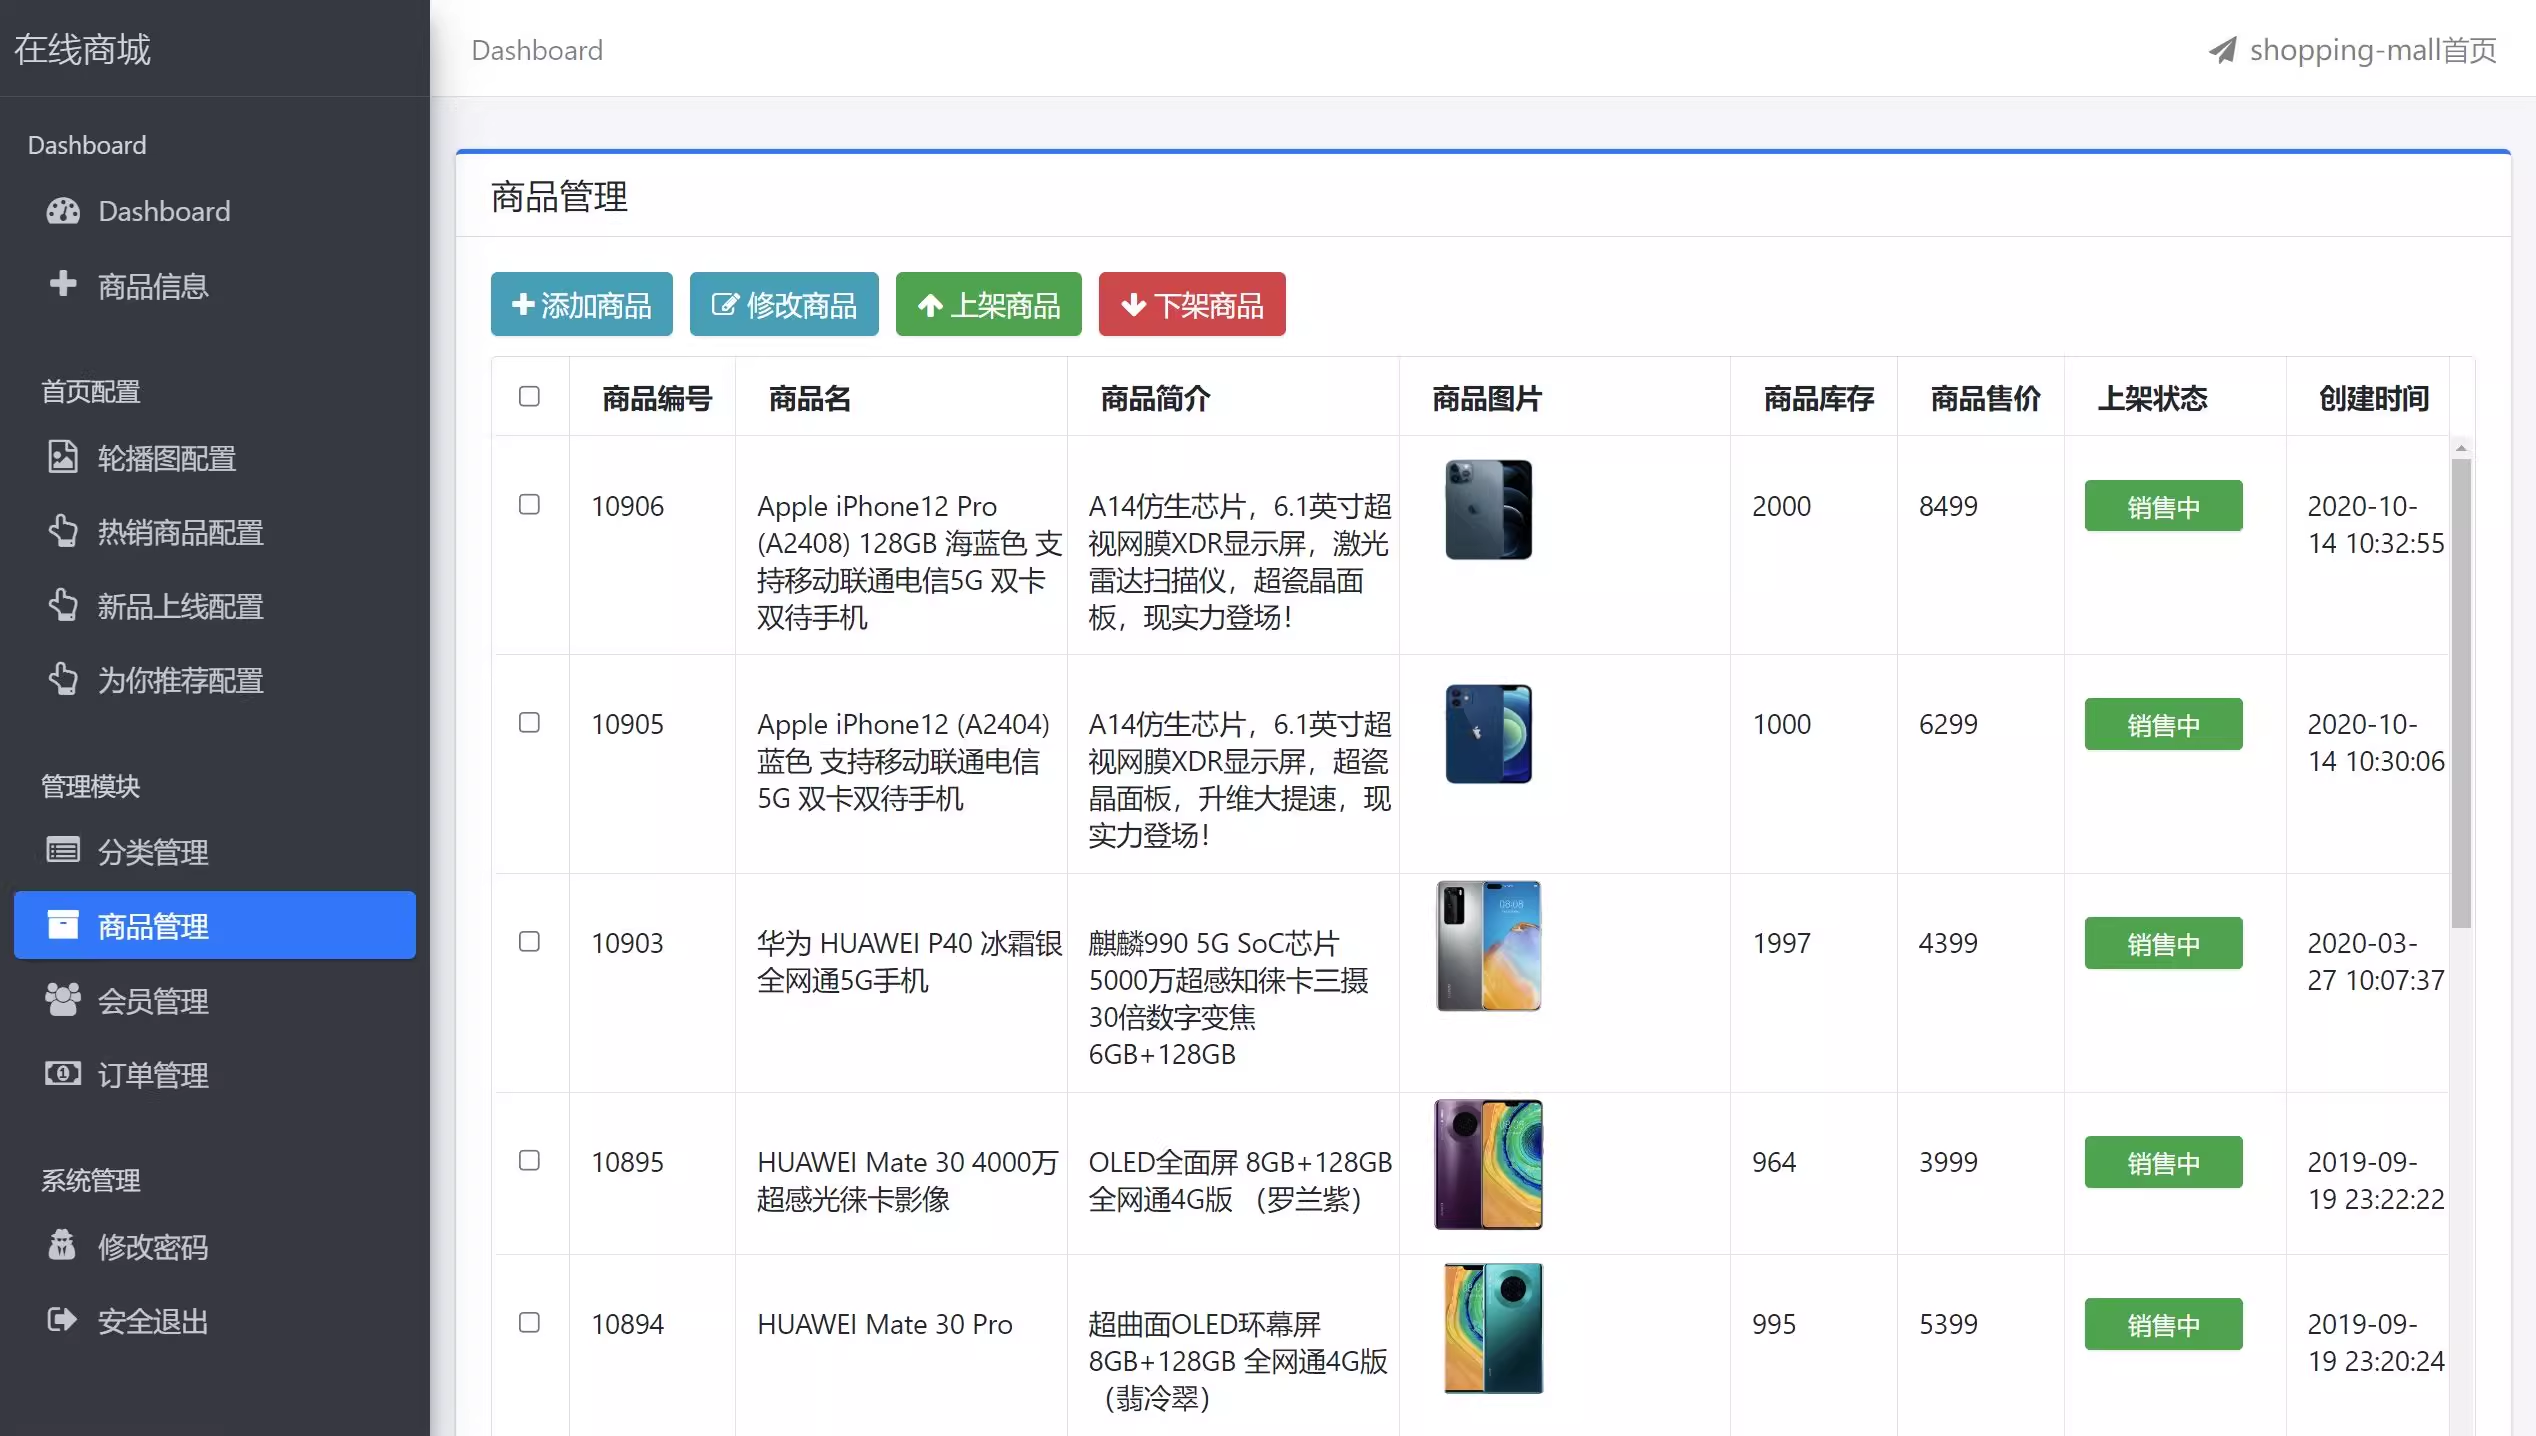The image size is (2536, 1436).
Task: Click the paper plane icon in header
Action: (x=2222, y=50)
